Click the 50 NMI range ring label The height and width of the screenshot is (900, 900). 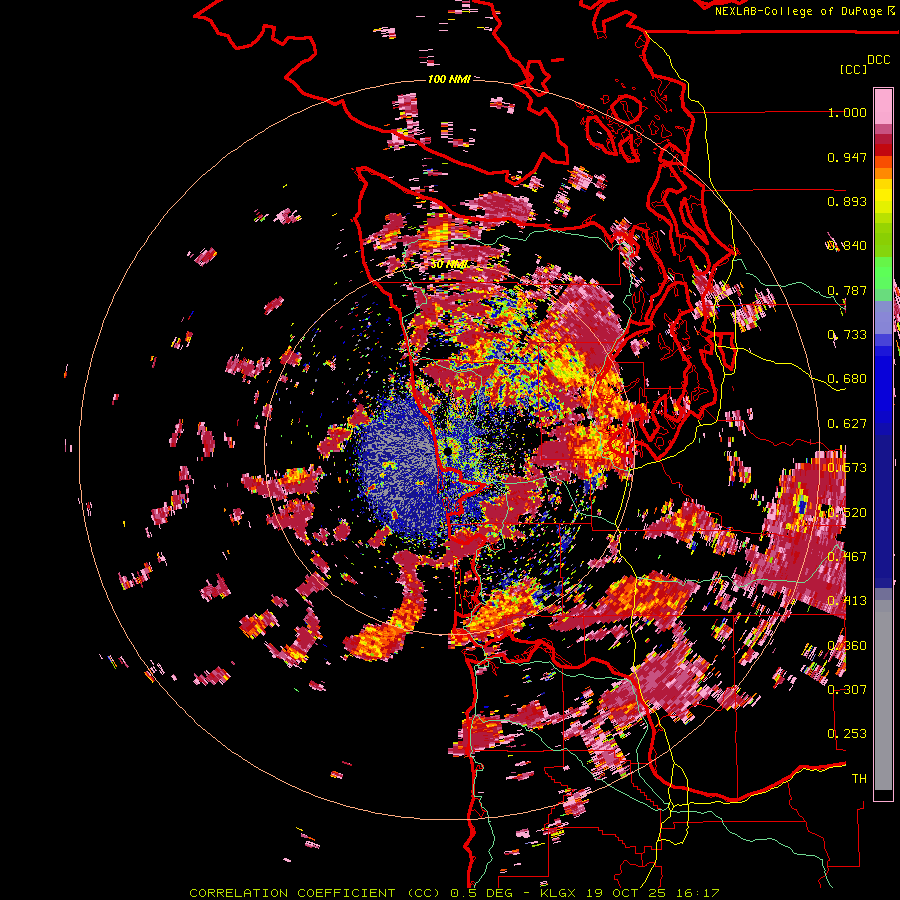coord(449,265)
